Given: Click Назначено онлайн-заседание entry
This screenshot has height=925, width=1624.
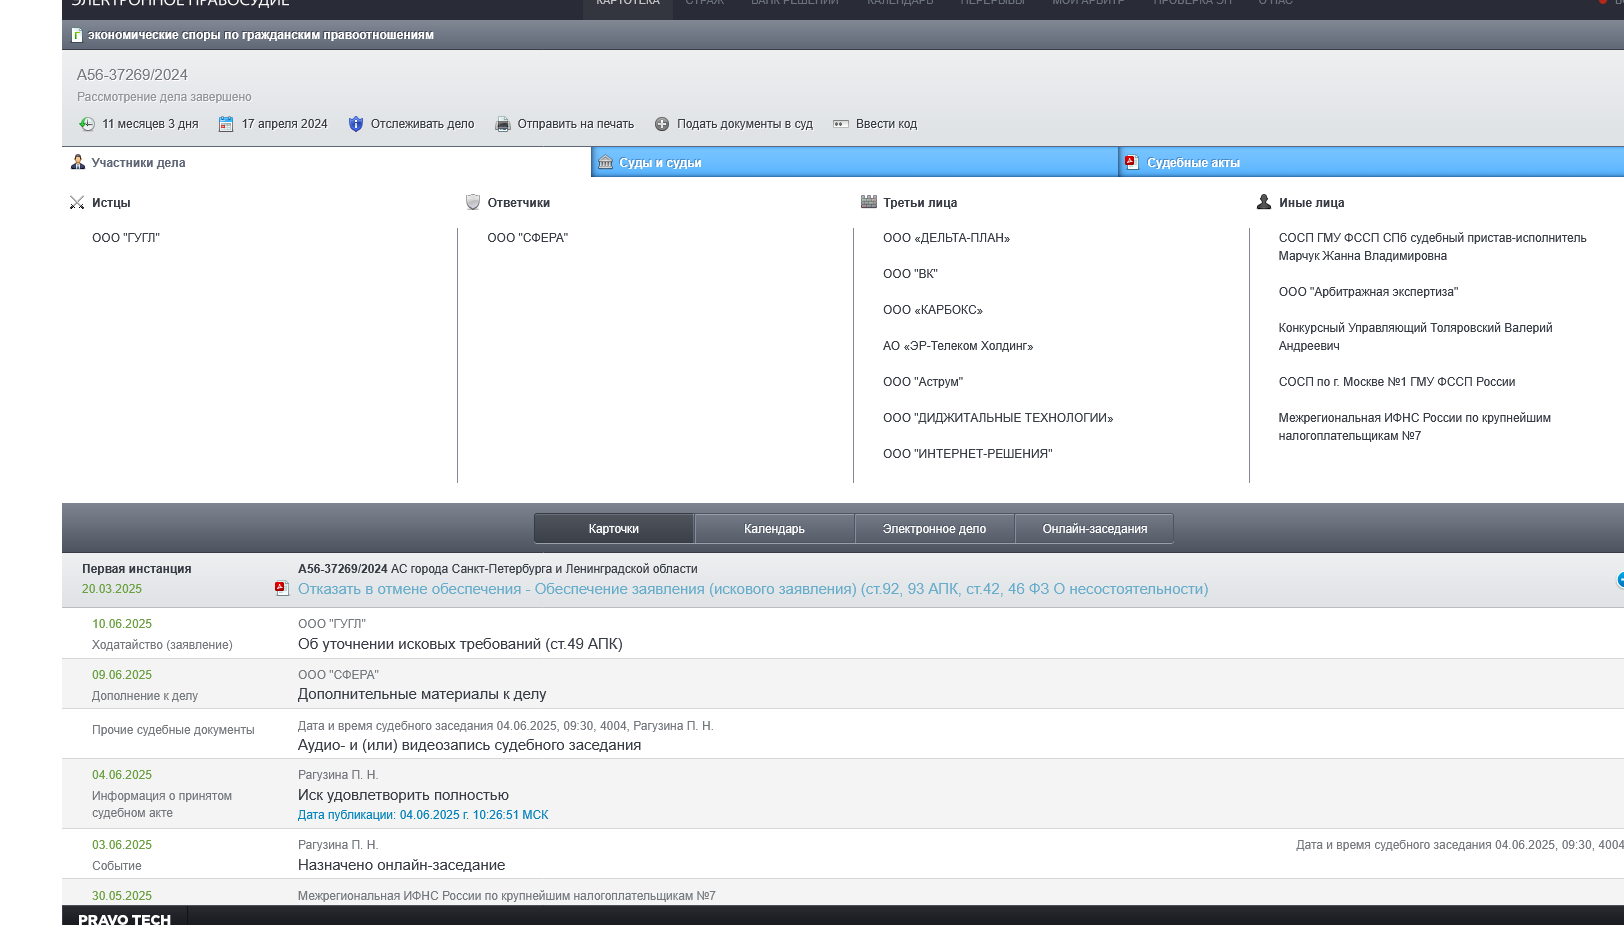Looking at the screenshot, I should coord(401,865).
